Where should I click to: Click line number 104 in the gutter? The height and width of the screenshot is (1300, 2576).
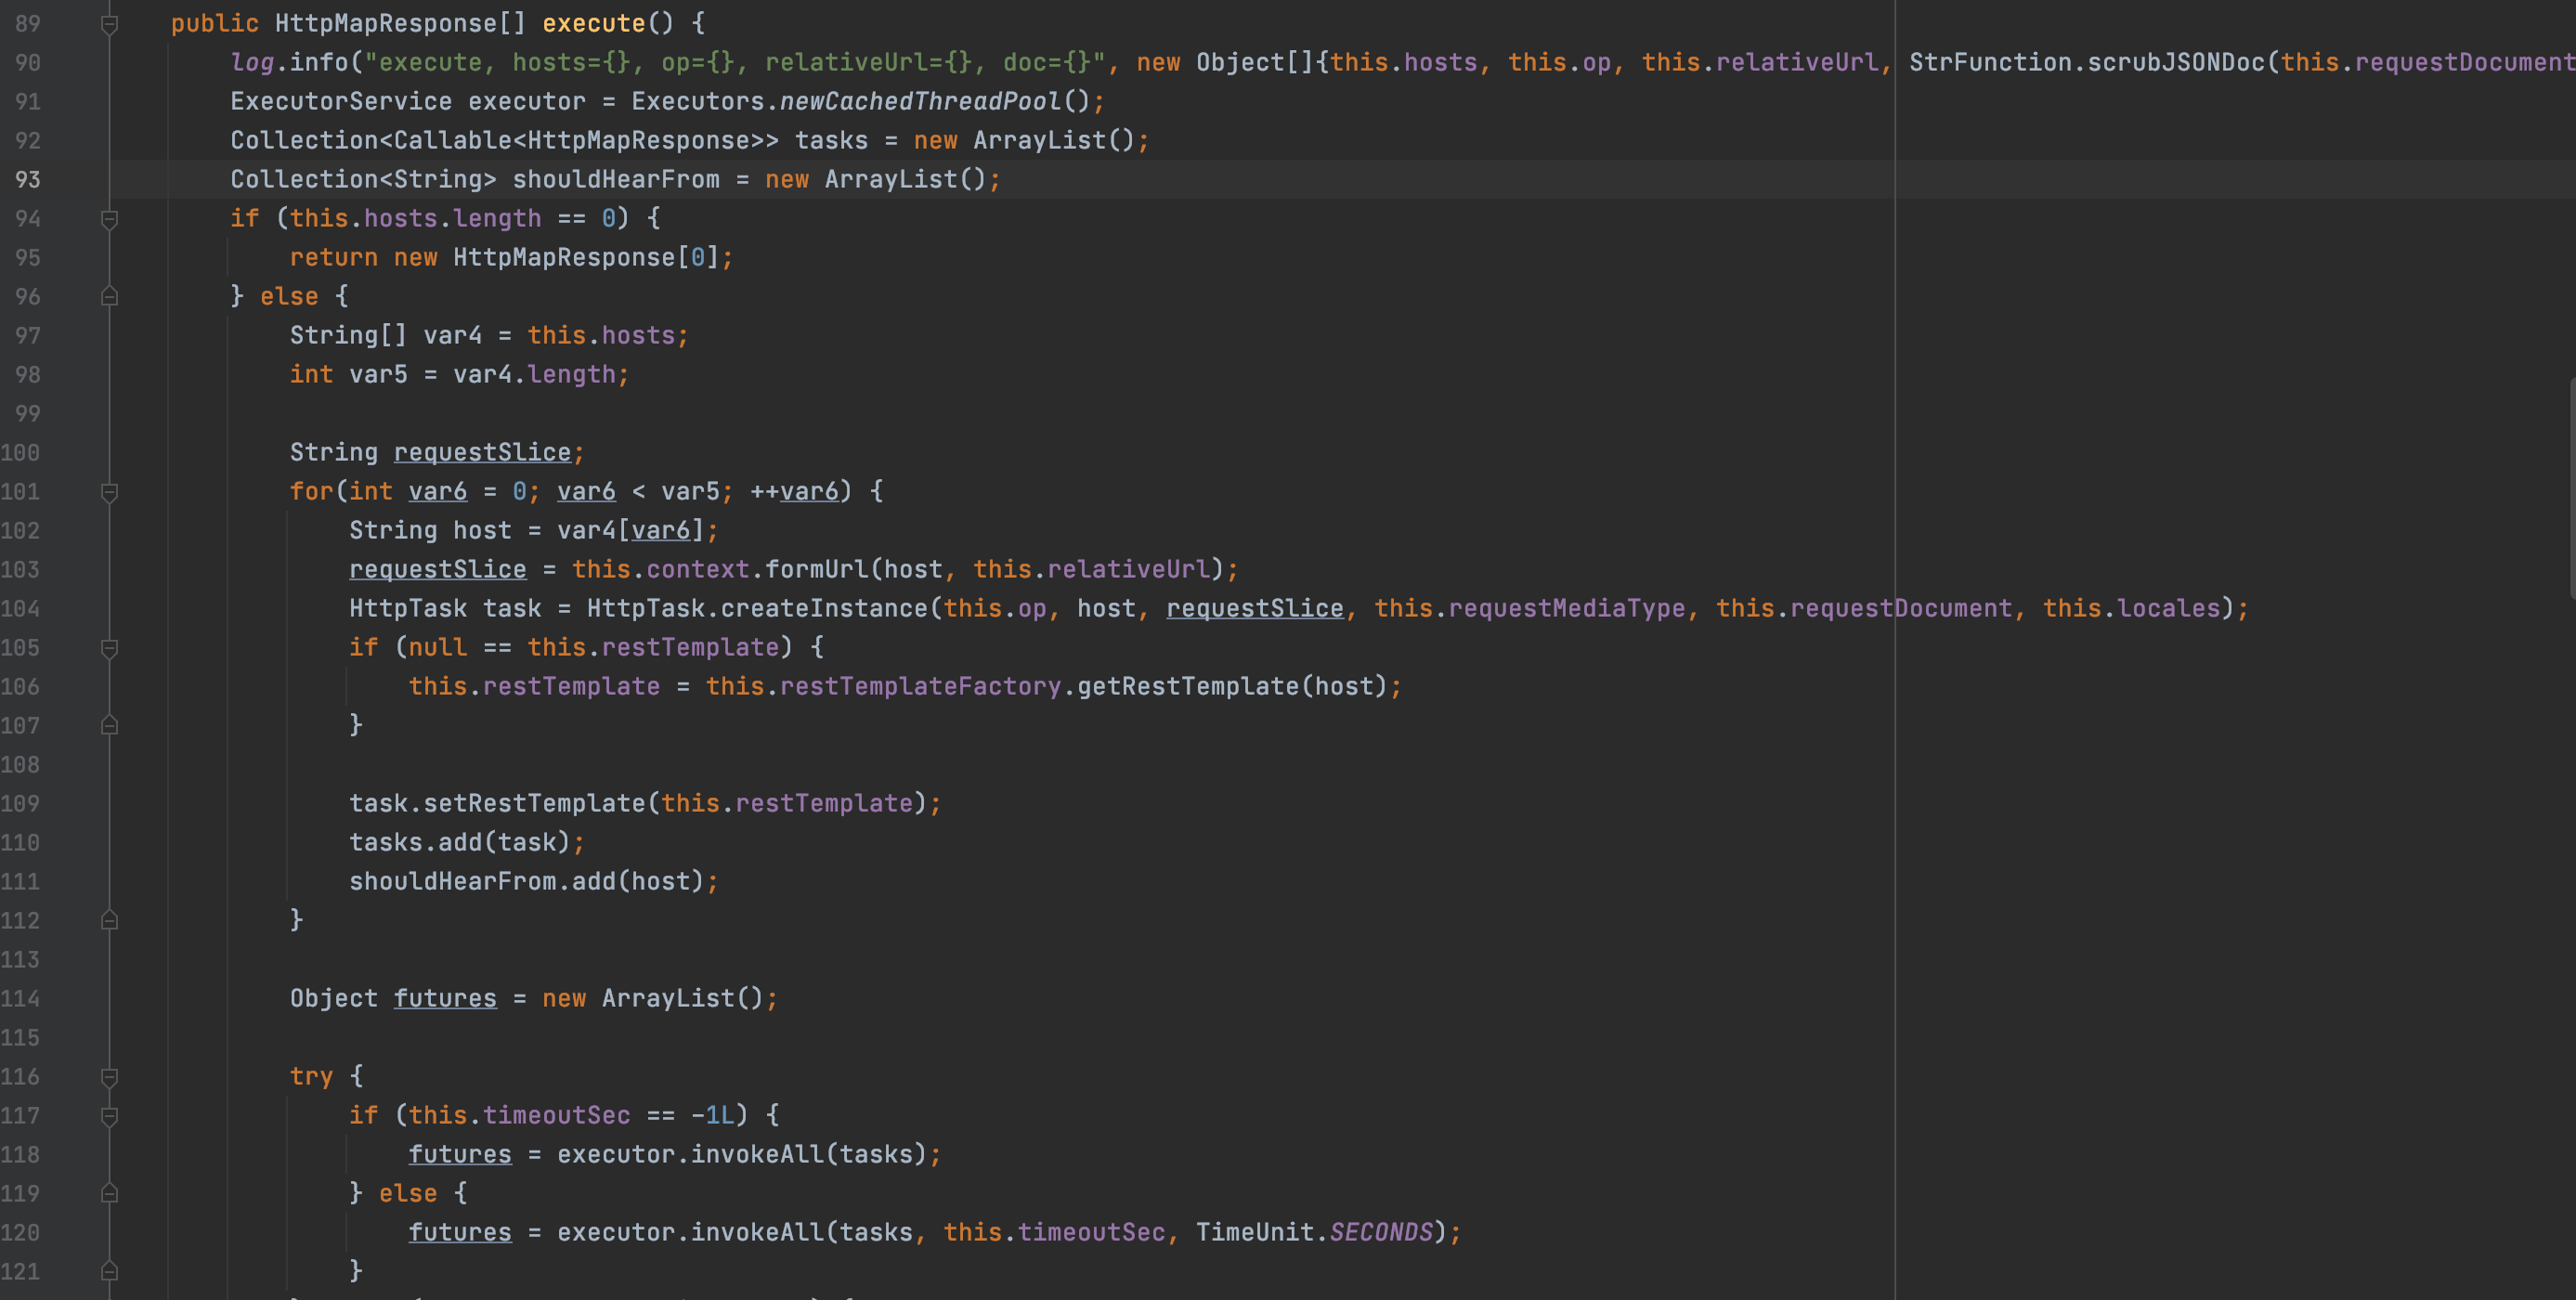(x=21, y=609)
